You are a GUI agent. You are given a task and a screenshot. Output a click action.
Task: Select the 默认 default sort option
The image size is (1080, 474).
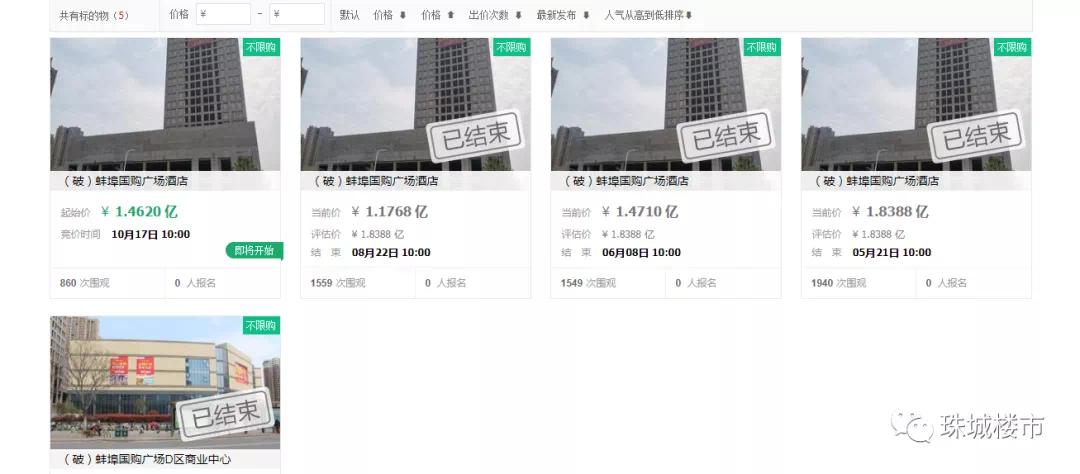349,15
